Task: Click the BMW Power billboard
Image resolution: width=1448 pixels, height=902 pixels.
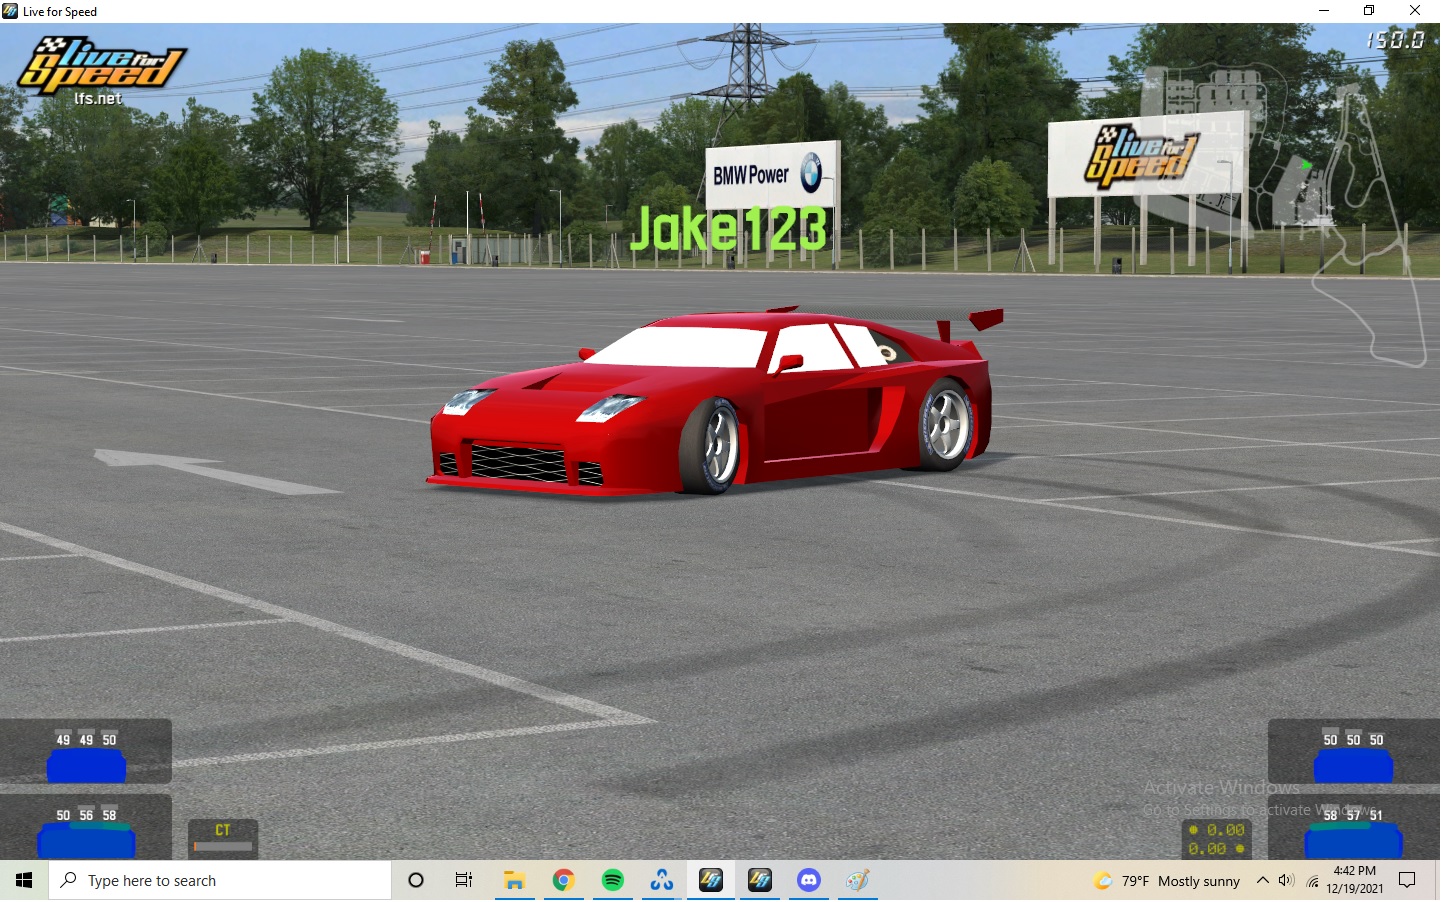Action: coord(772,175)
